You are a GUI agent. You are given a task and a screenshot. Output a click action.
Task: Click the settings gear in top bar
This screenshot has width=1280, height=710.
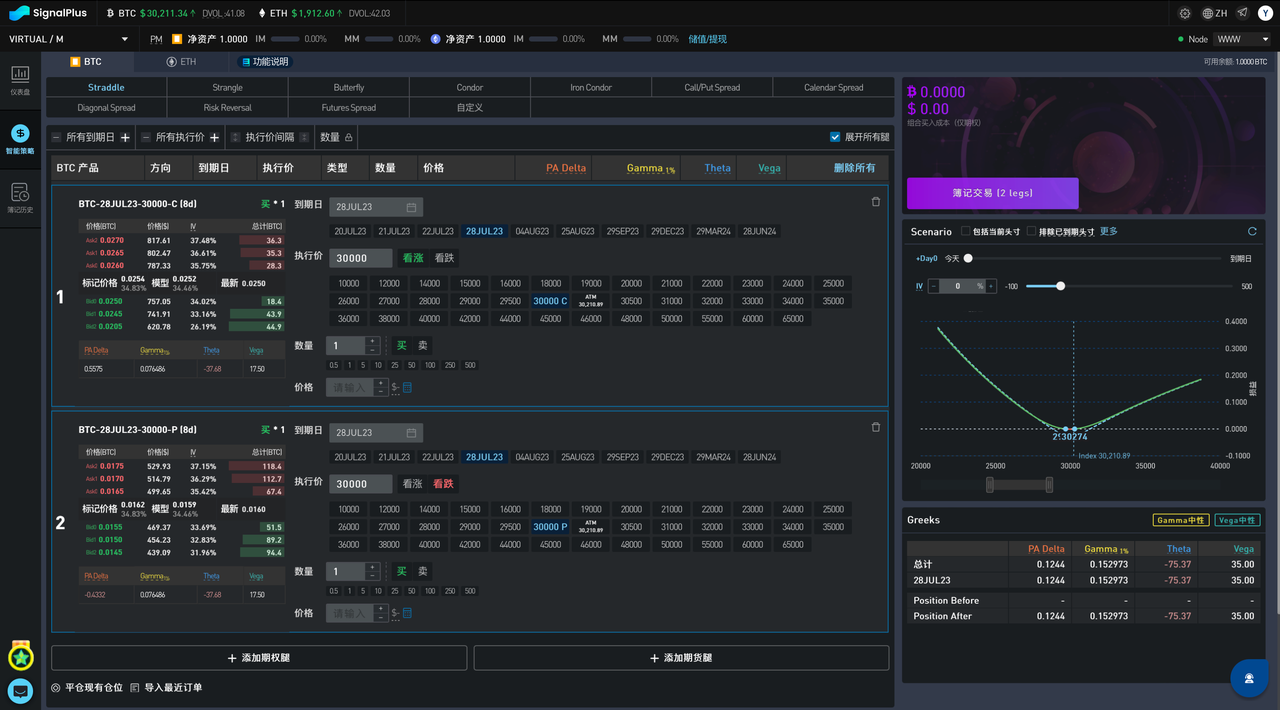[x=1185, y=13]
